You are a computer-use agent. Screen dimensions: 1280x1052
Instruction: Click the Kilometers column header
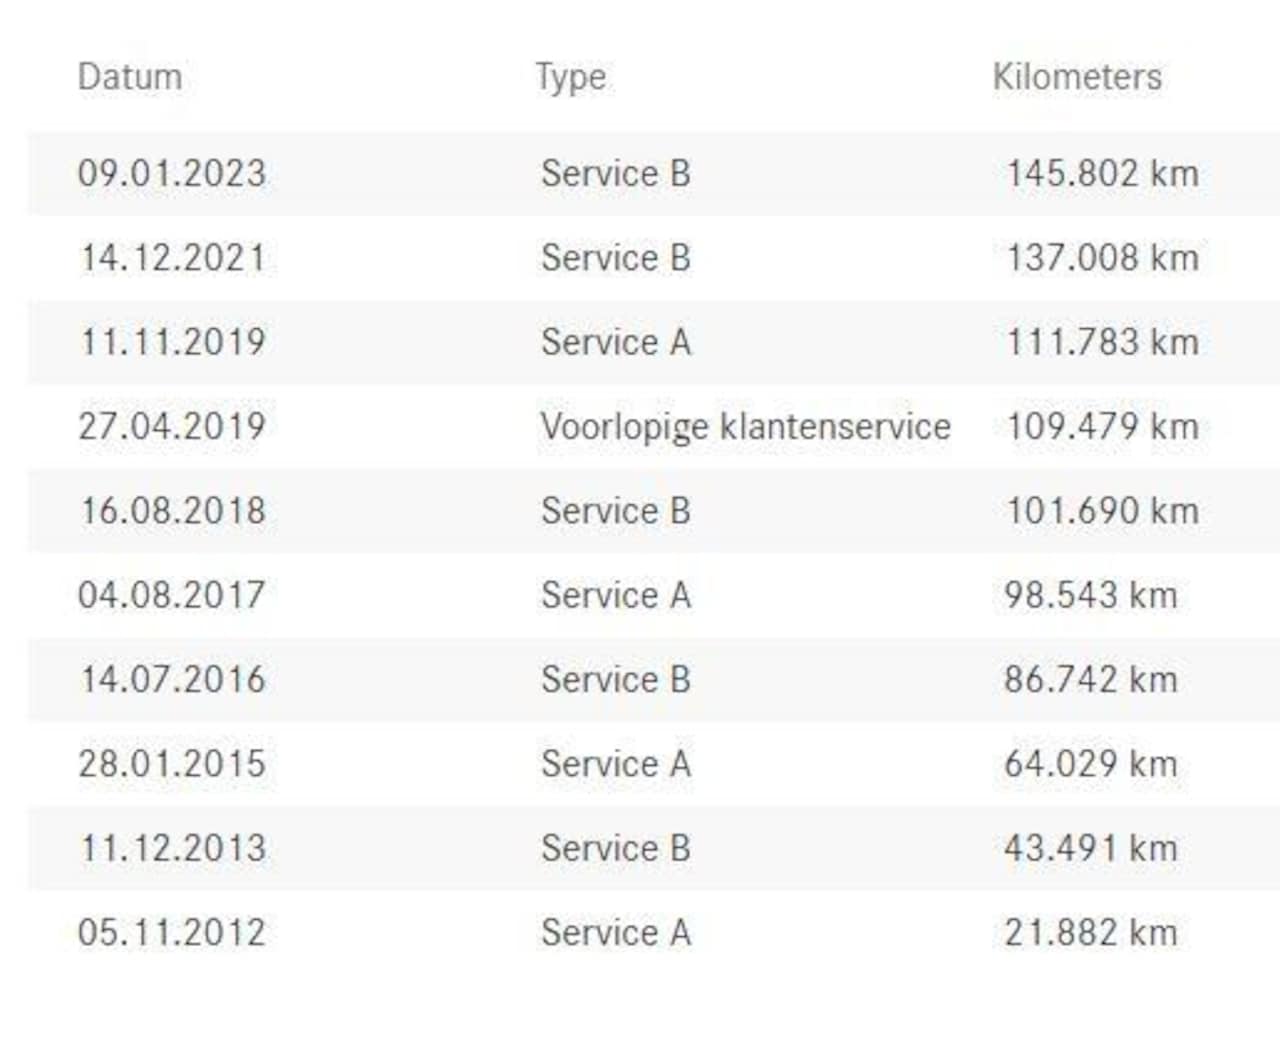point(1077,77)
